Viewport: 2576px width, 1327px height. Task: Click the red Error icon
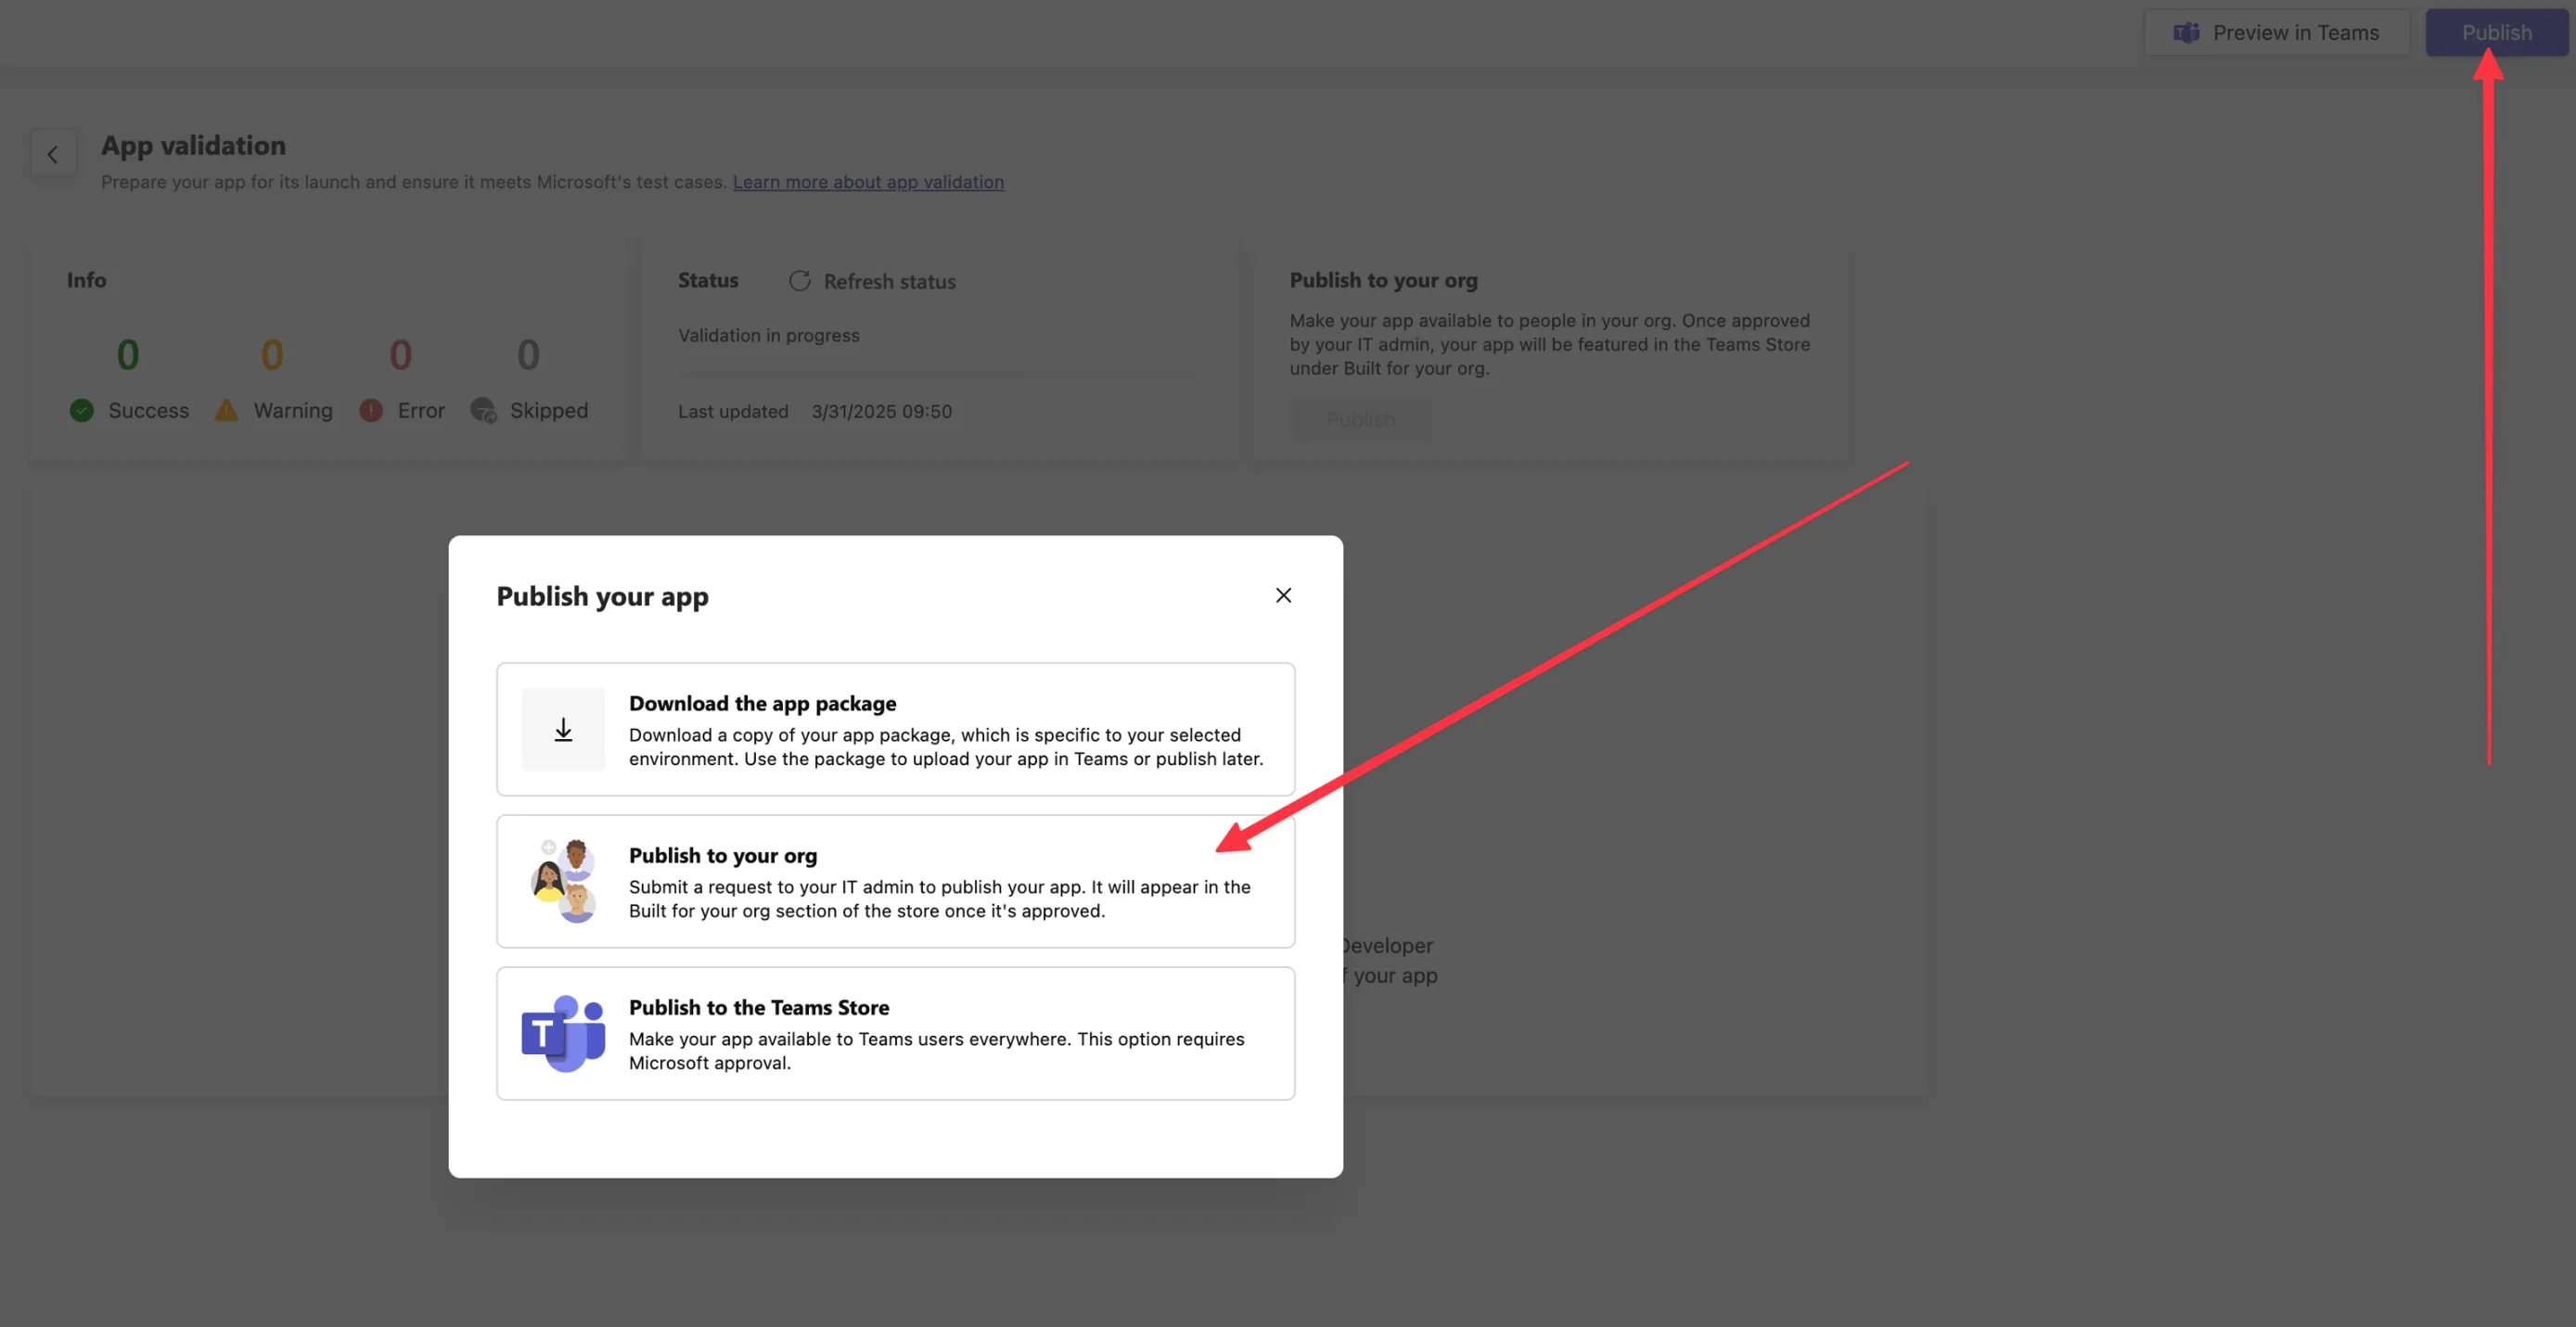(371, 410)
